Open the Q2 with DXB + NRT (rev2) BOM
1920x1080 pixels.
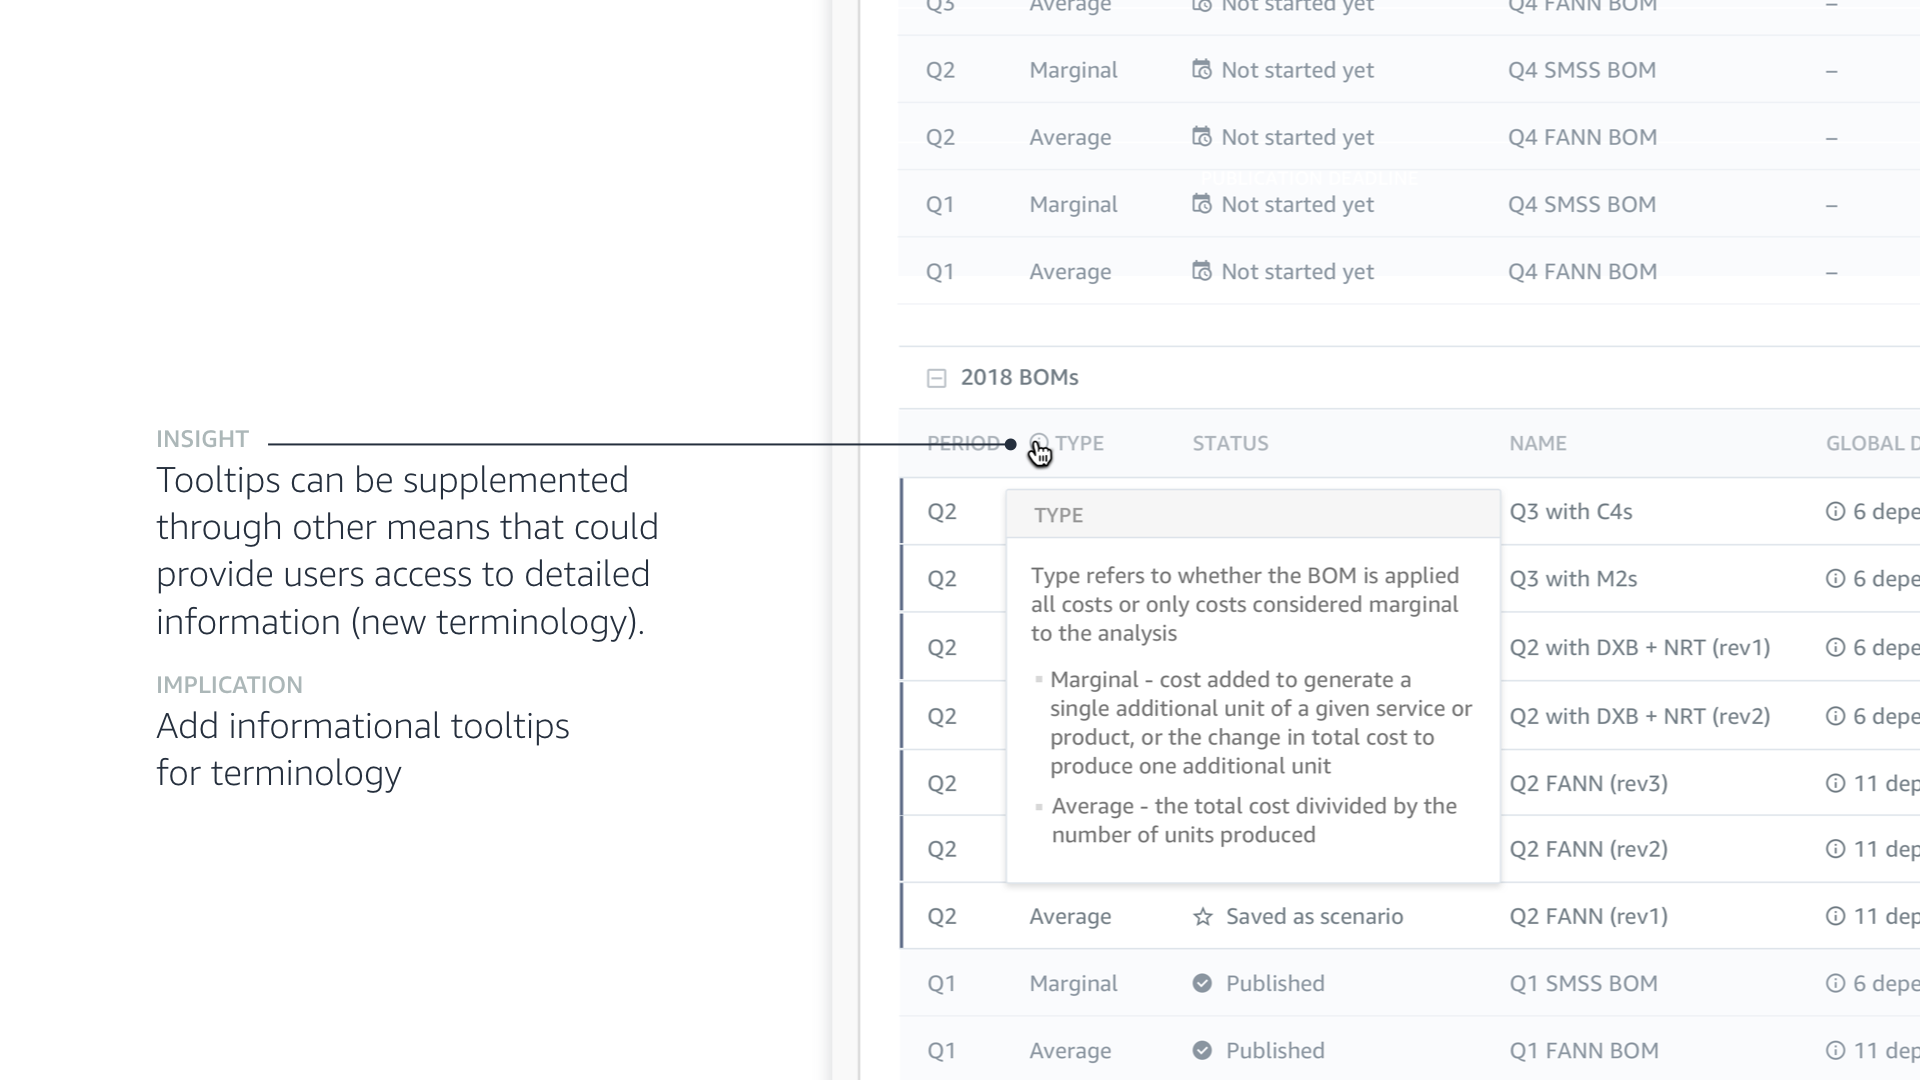pos(1639,717)
